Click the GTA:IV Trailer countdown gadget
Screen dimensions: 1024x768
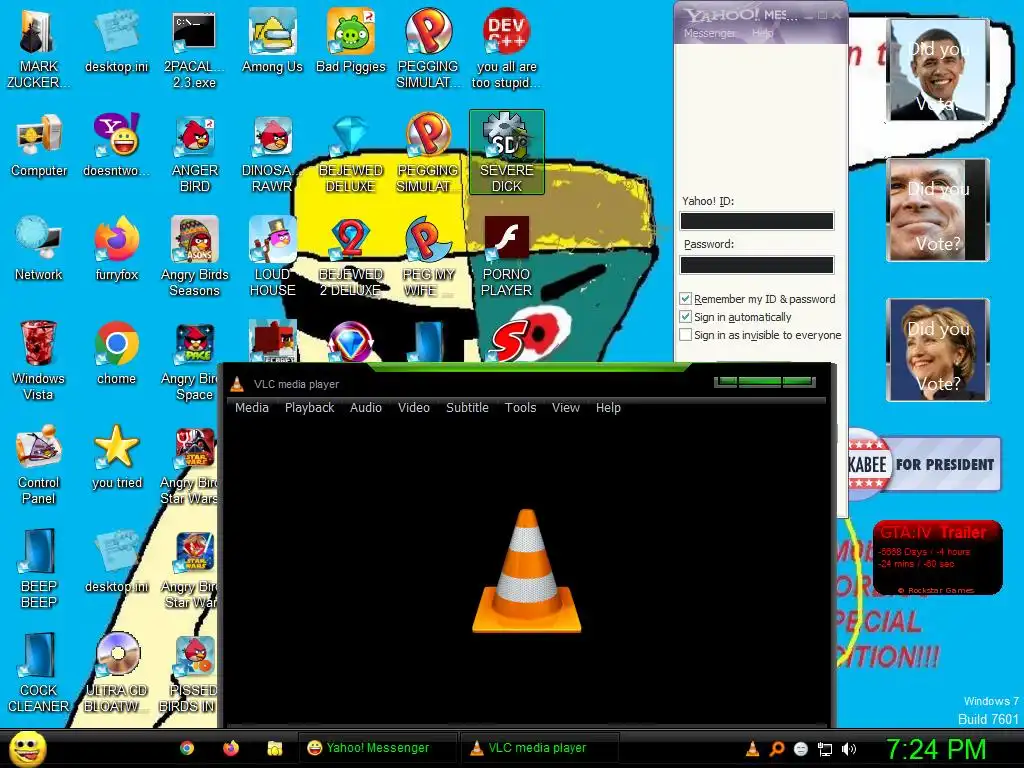[x=937, y=557]
